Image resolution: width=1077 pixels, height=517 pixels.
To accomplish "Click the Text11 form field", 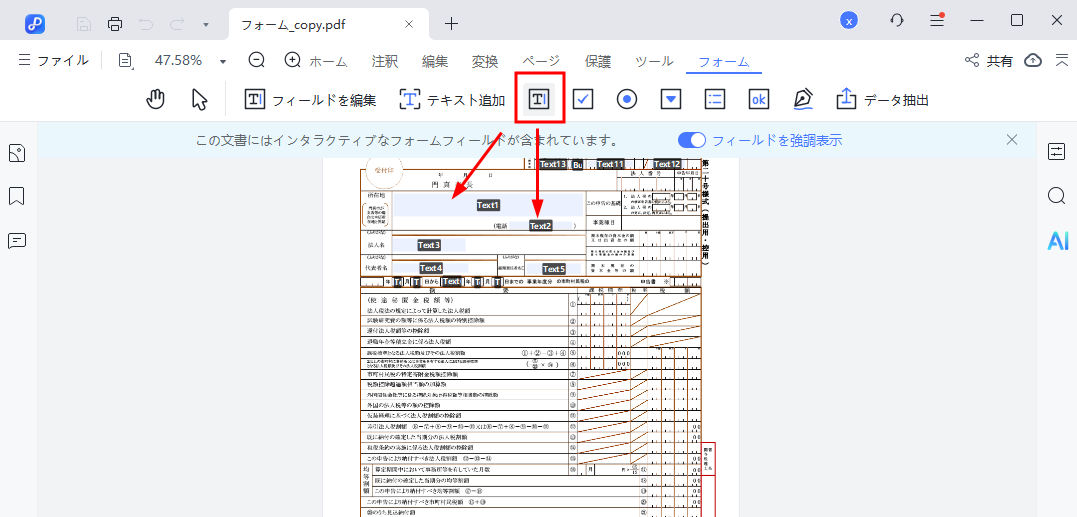I will coord(610,165).
